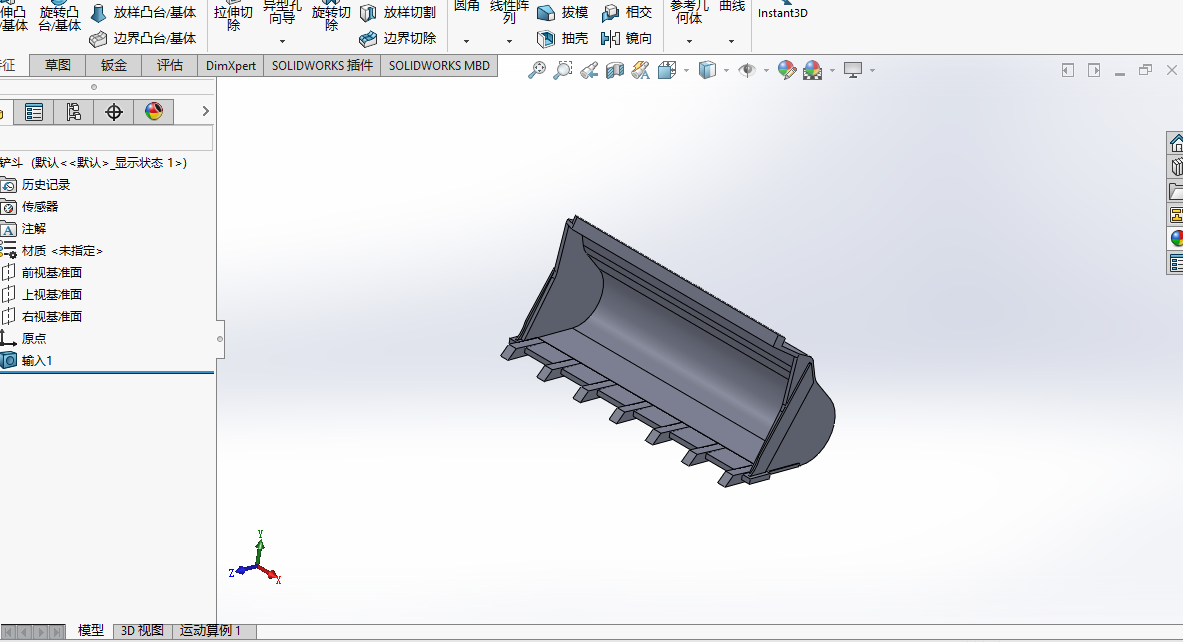Open the SOLIDWORKS MBD tab
Viewport: 1183px width, 642px height.
point(439,66)
